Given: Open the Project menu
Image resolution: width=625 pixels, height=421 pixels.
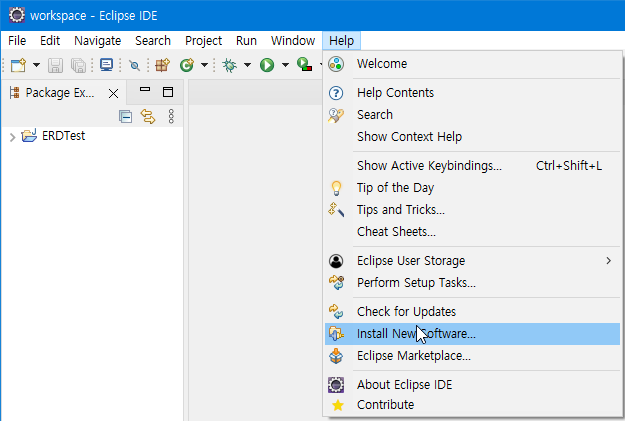Looking at the screenshot, I should coord(203,41).
